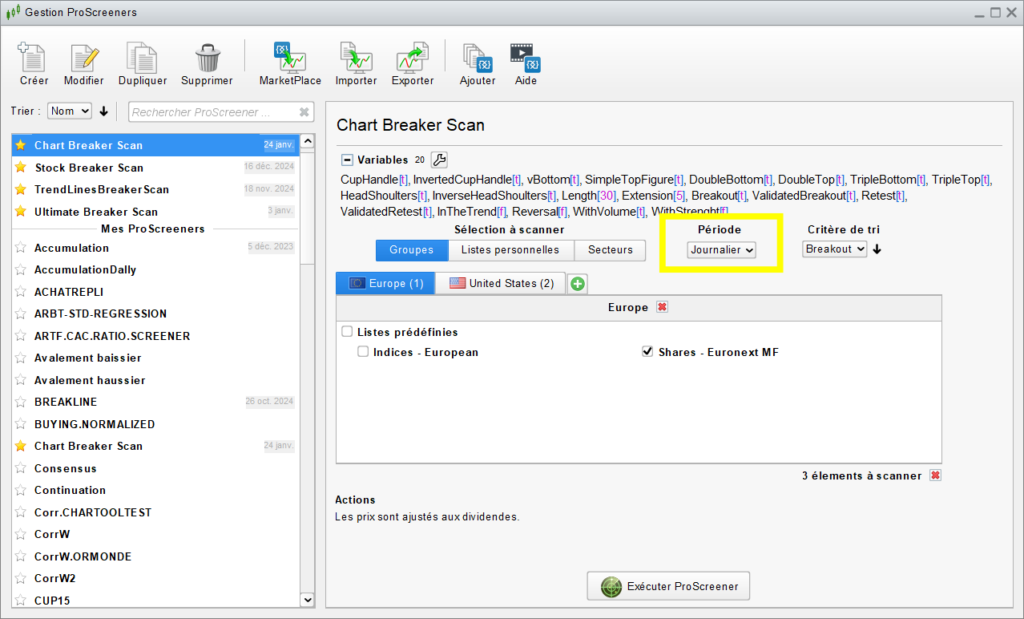Image resolution: width=1024 pixels, height=619 pixels.
Task: Unstar TrendLinesBreakerScan favorite
Action: tap(21, 189)
